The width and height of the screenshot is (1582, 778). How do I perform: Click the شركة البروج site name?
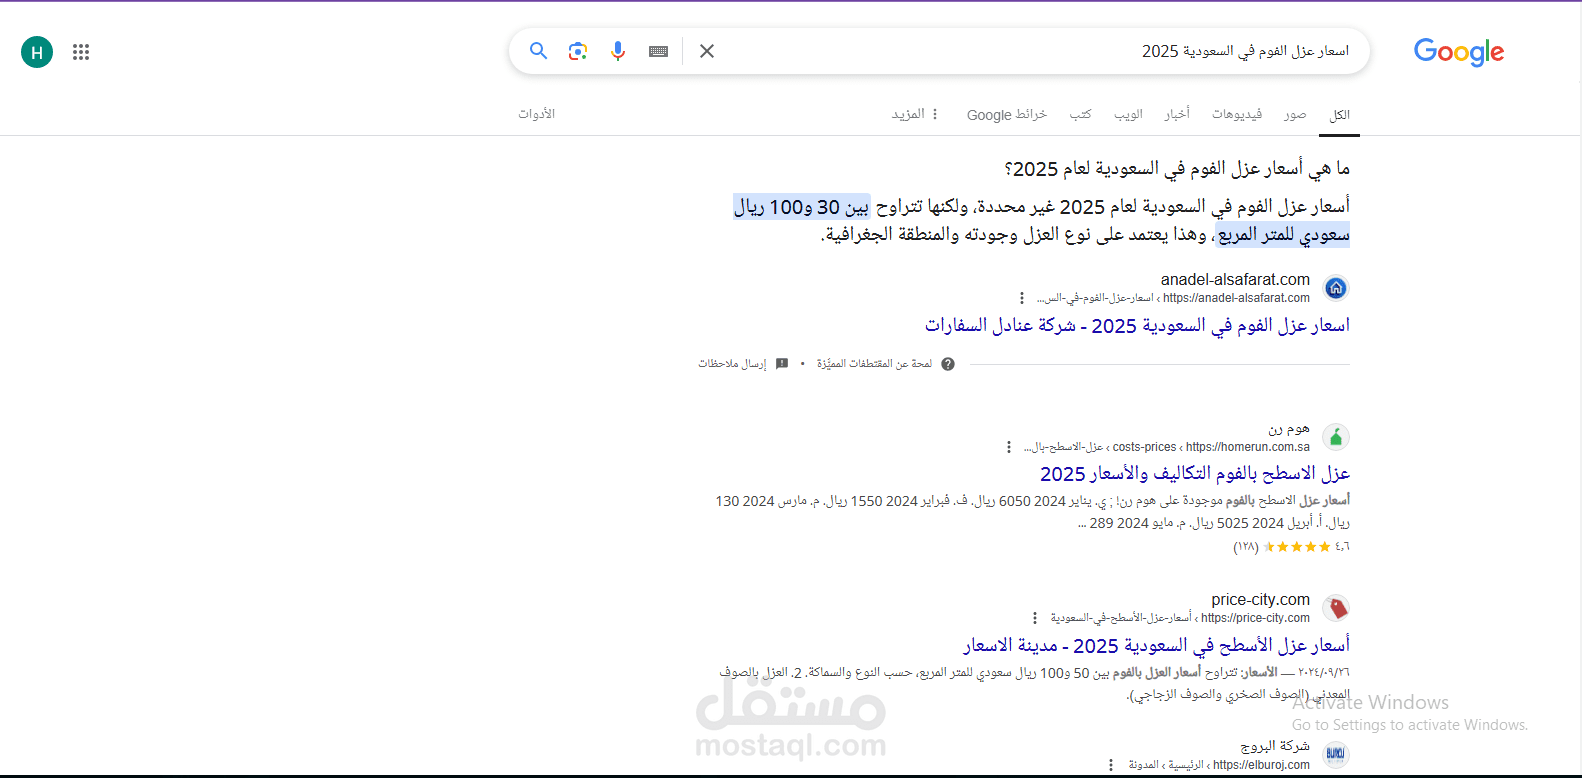(1275, 747)
